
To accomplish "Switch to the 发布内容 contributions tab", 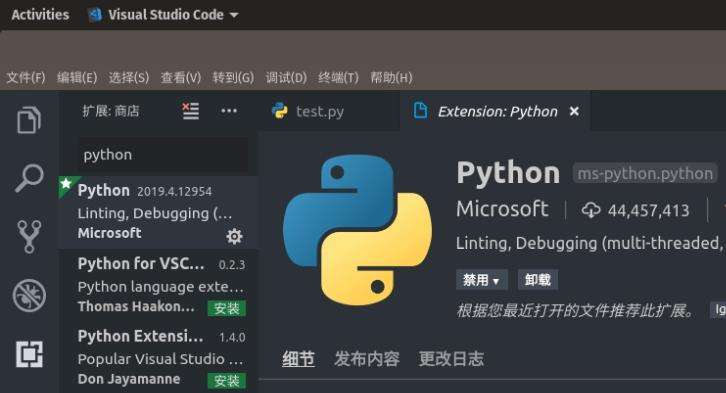I will click(x=367, y=359).
